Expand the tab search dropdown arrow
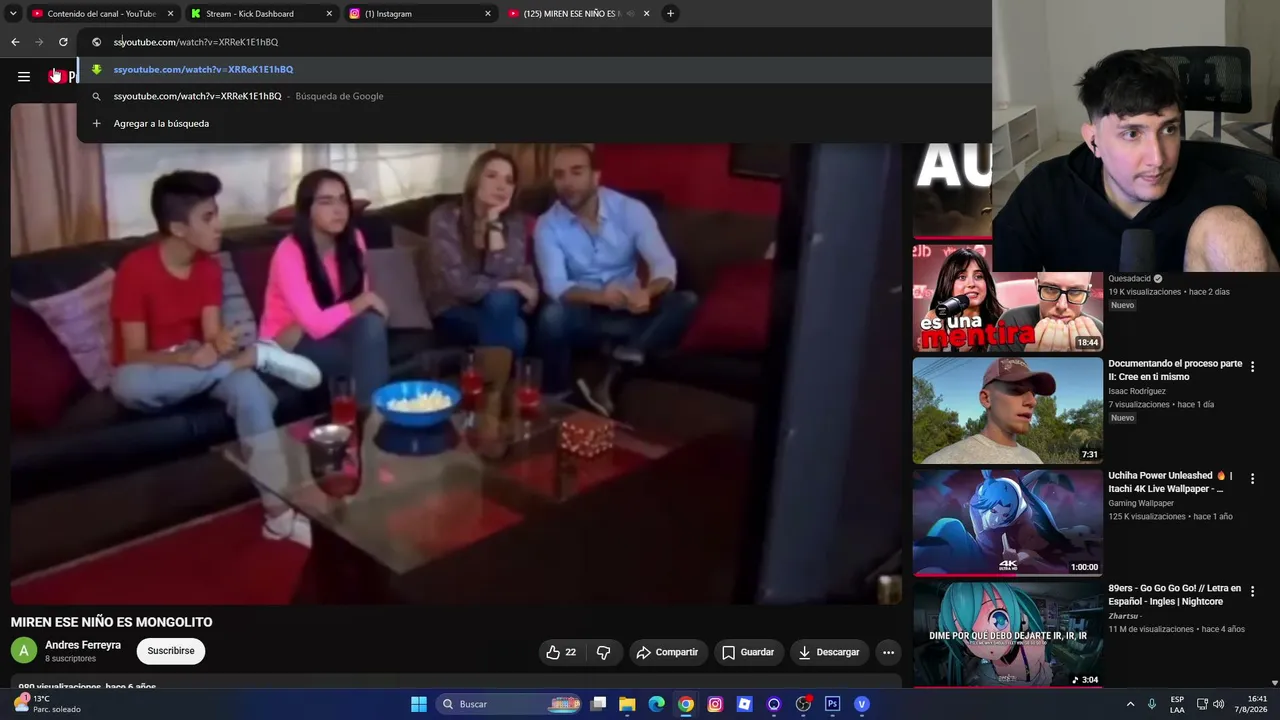This screenshot has width=1280, height=720. pos(13,14)
